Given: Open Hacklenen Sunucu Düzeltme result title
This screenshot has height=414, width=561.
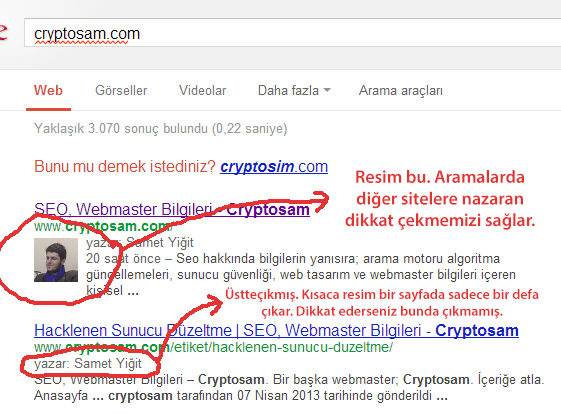Looking at the screenshot, I should (x=276, y=330).
